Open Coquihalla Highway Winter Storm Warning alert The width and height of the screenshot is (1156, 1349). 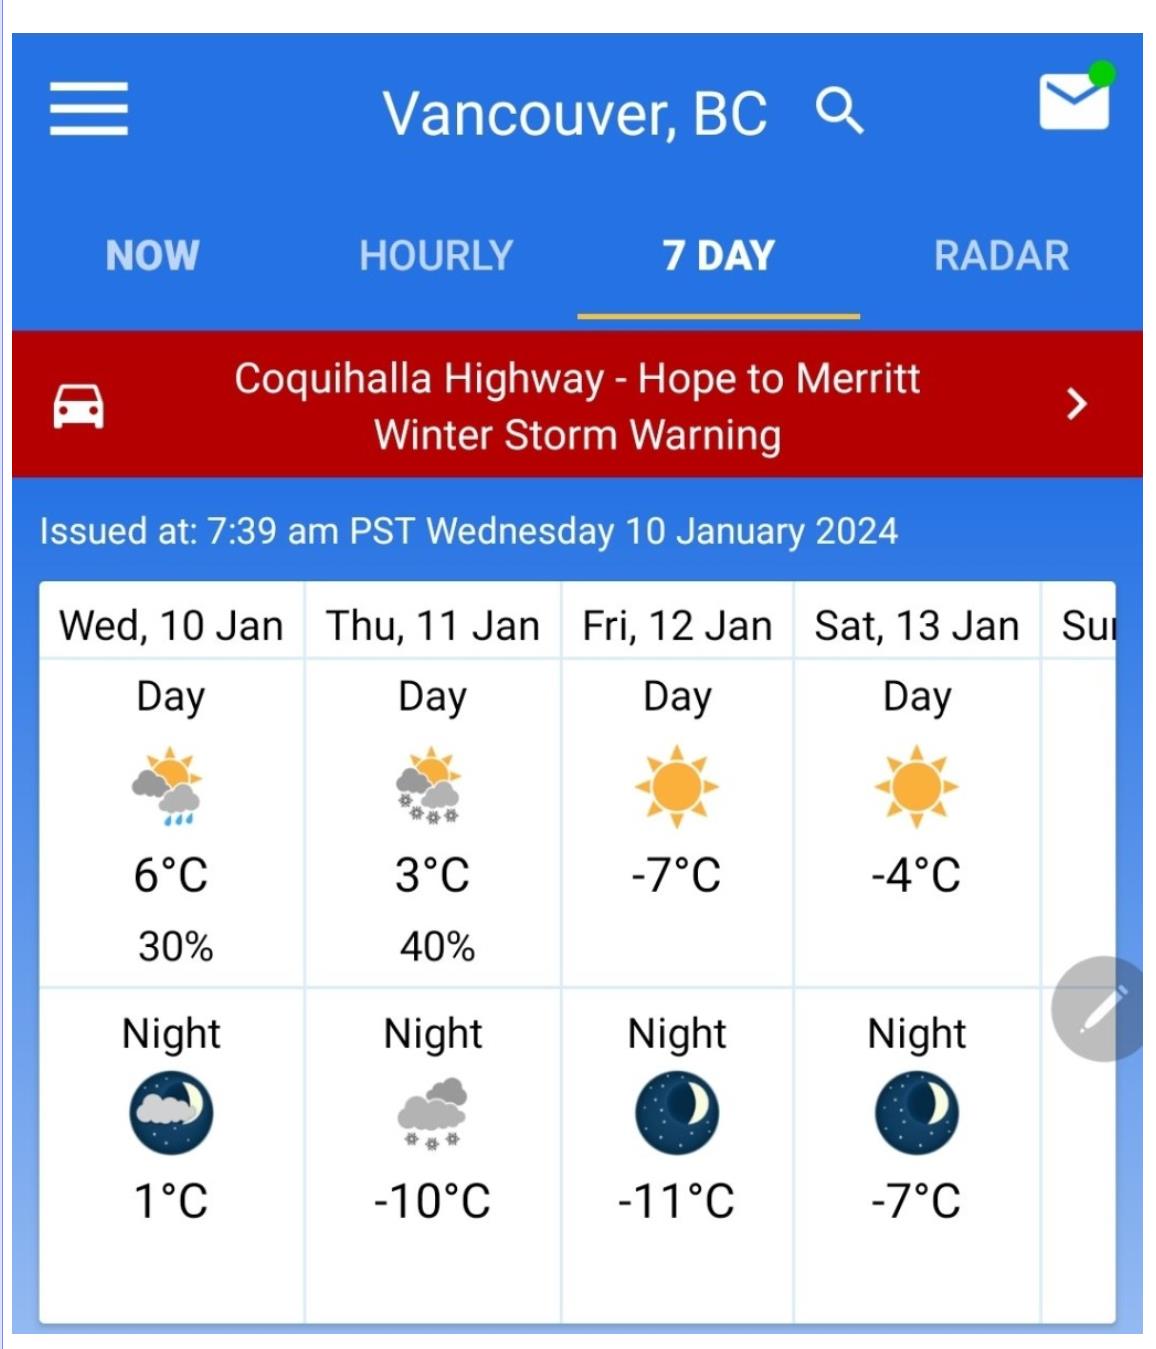click(577, 404)
